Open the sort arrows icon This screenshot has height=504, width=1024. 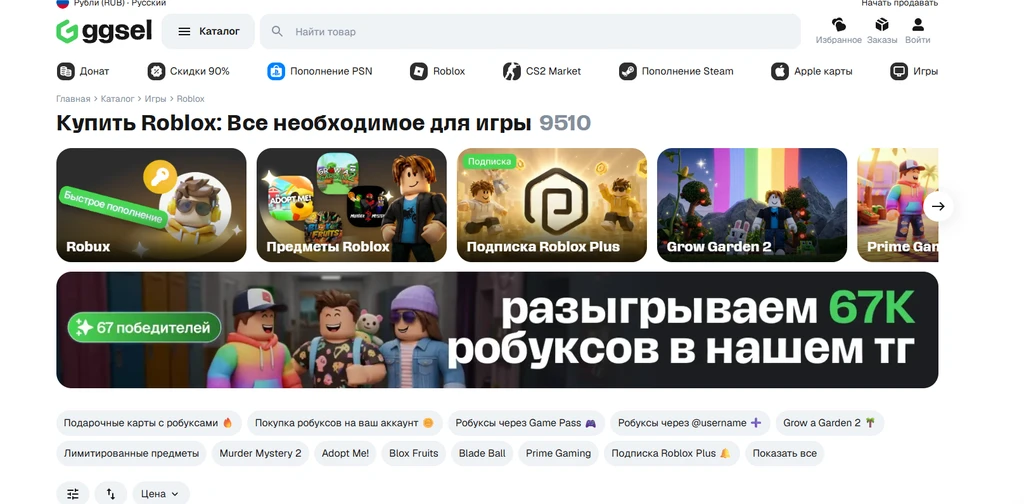pos(111,494)
